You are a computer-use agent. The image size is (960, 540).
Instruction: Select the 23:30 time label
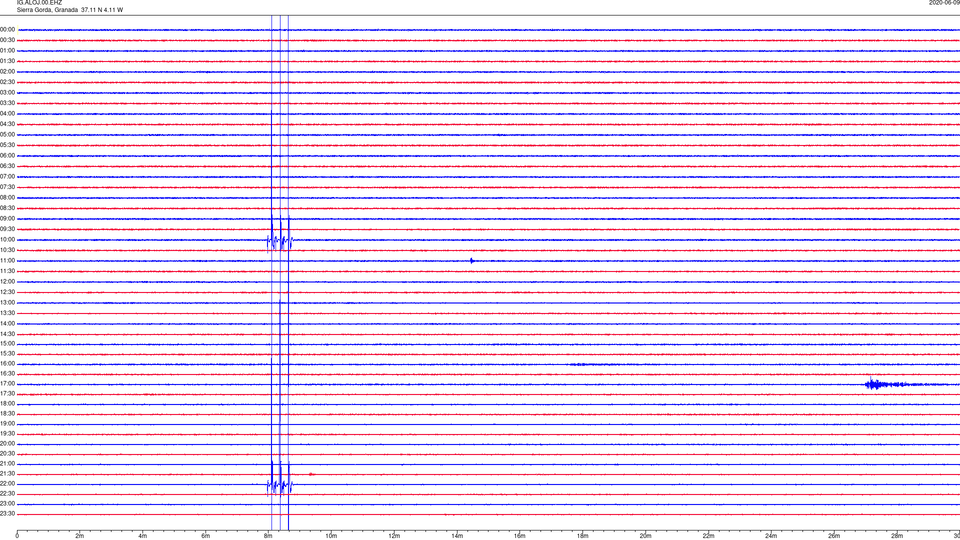(x=8, y=514)
